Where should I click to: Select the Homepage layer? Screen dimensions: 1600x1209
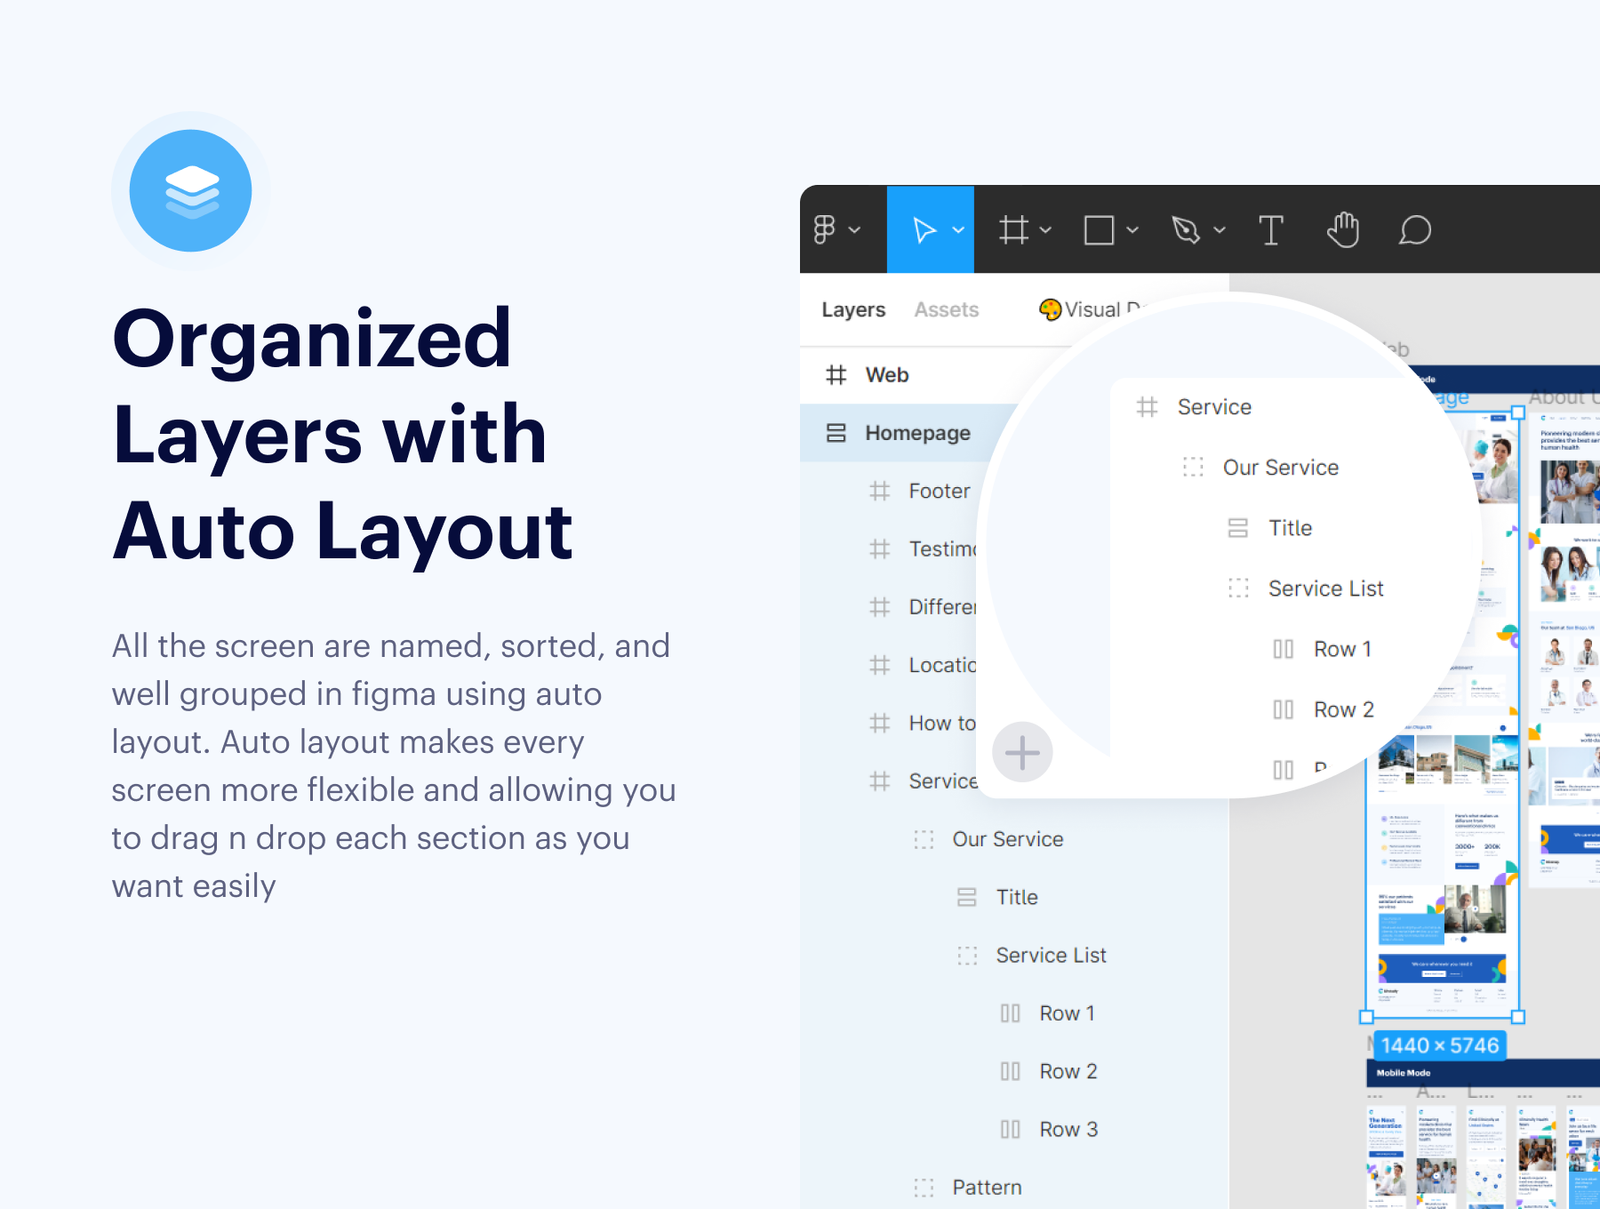(917, 433)
